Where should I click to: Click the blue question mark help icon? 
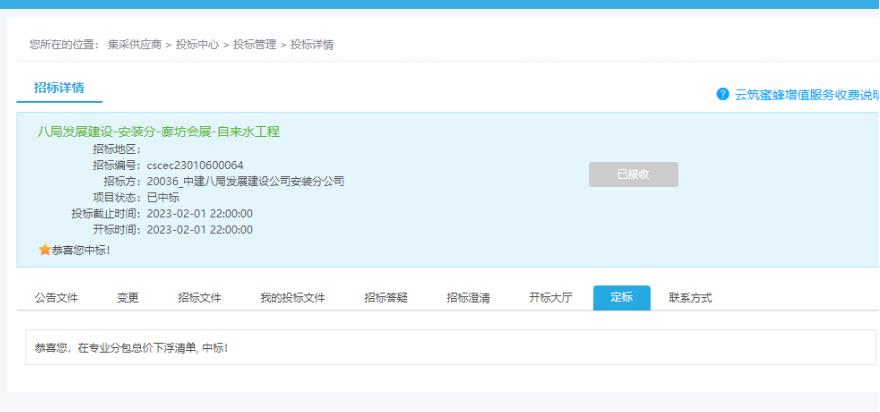click(723, 94)
